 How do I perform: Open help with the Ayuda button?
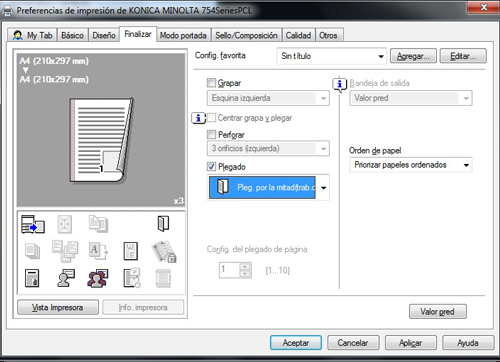(x=468, y=343)
